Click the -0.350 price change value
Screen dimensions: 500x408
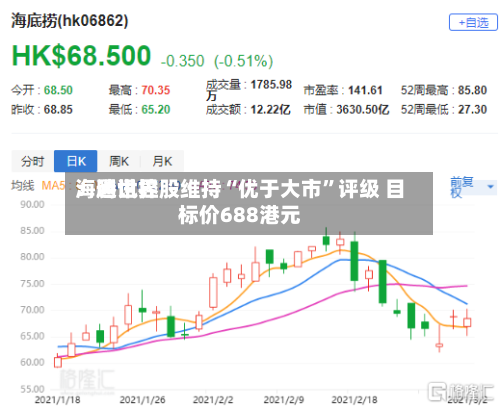182,61
